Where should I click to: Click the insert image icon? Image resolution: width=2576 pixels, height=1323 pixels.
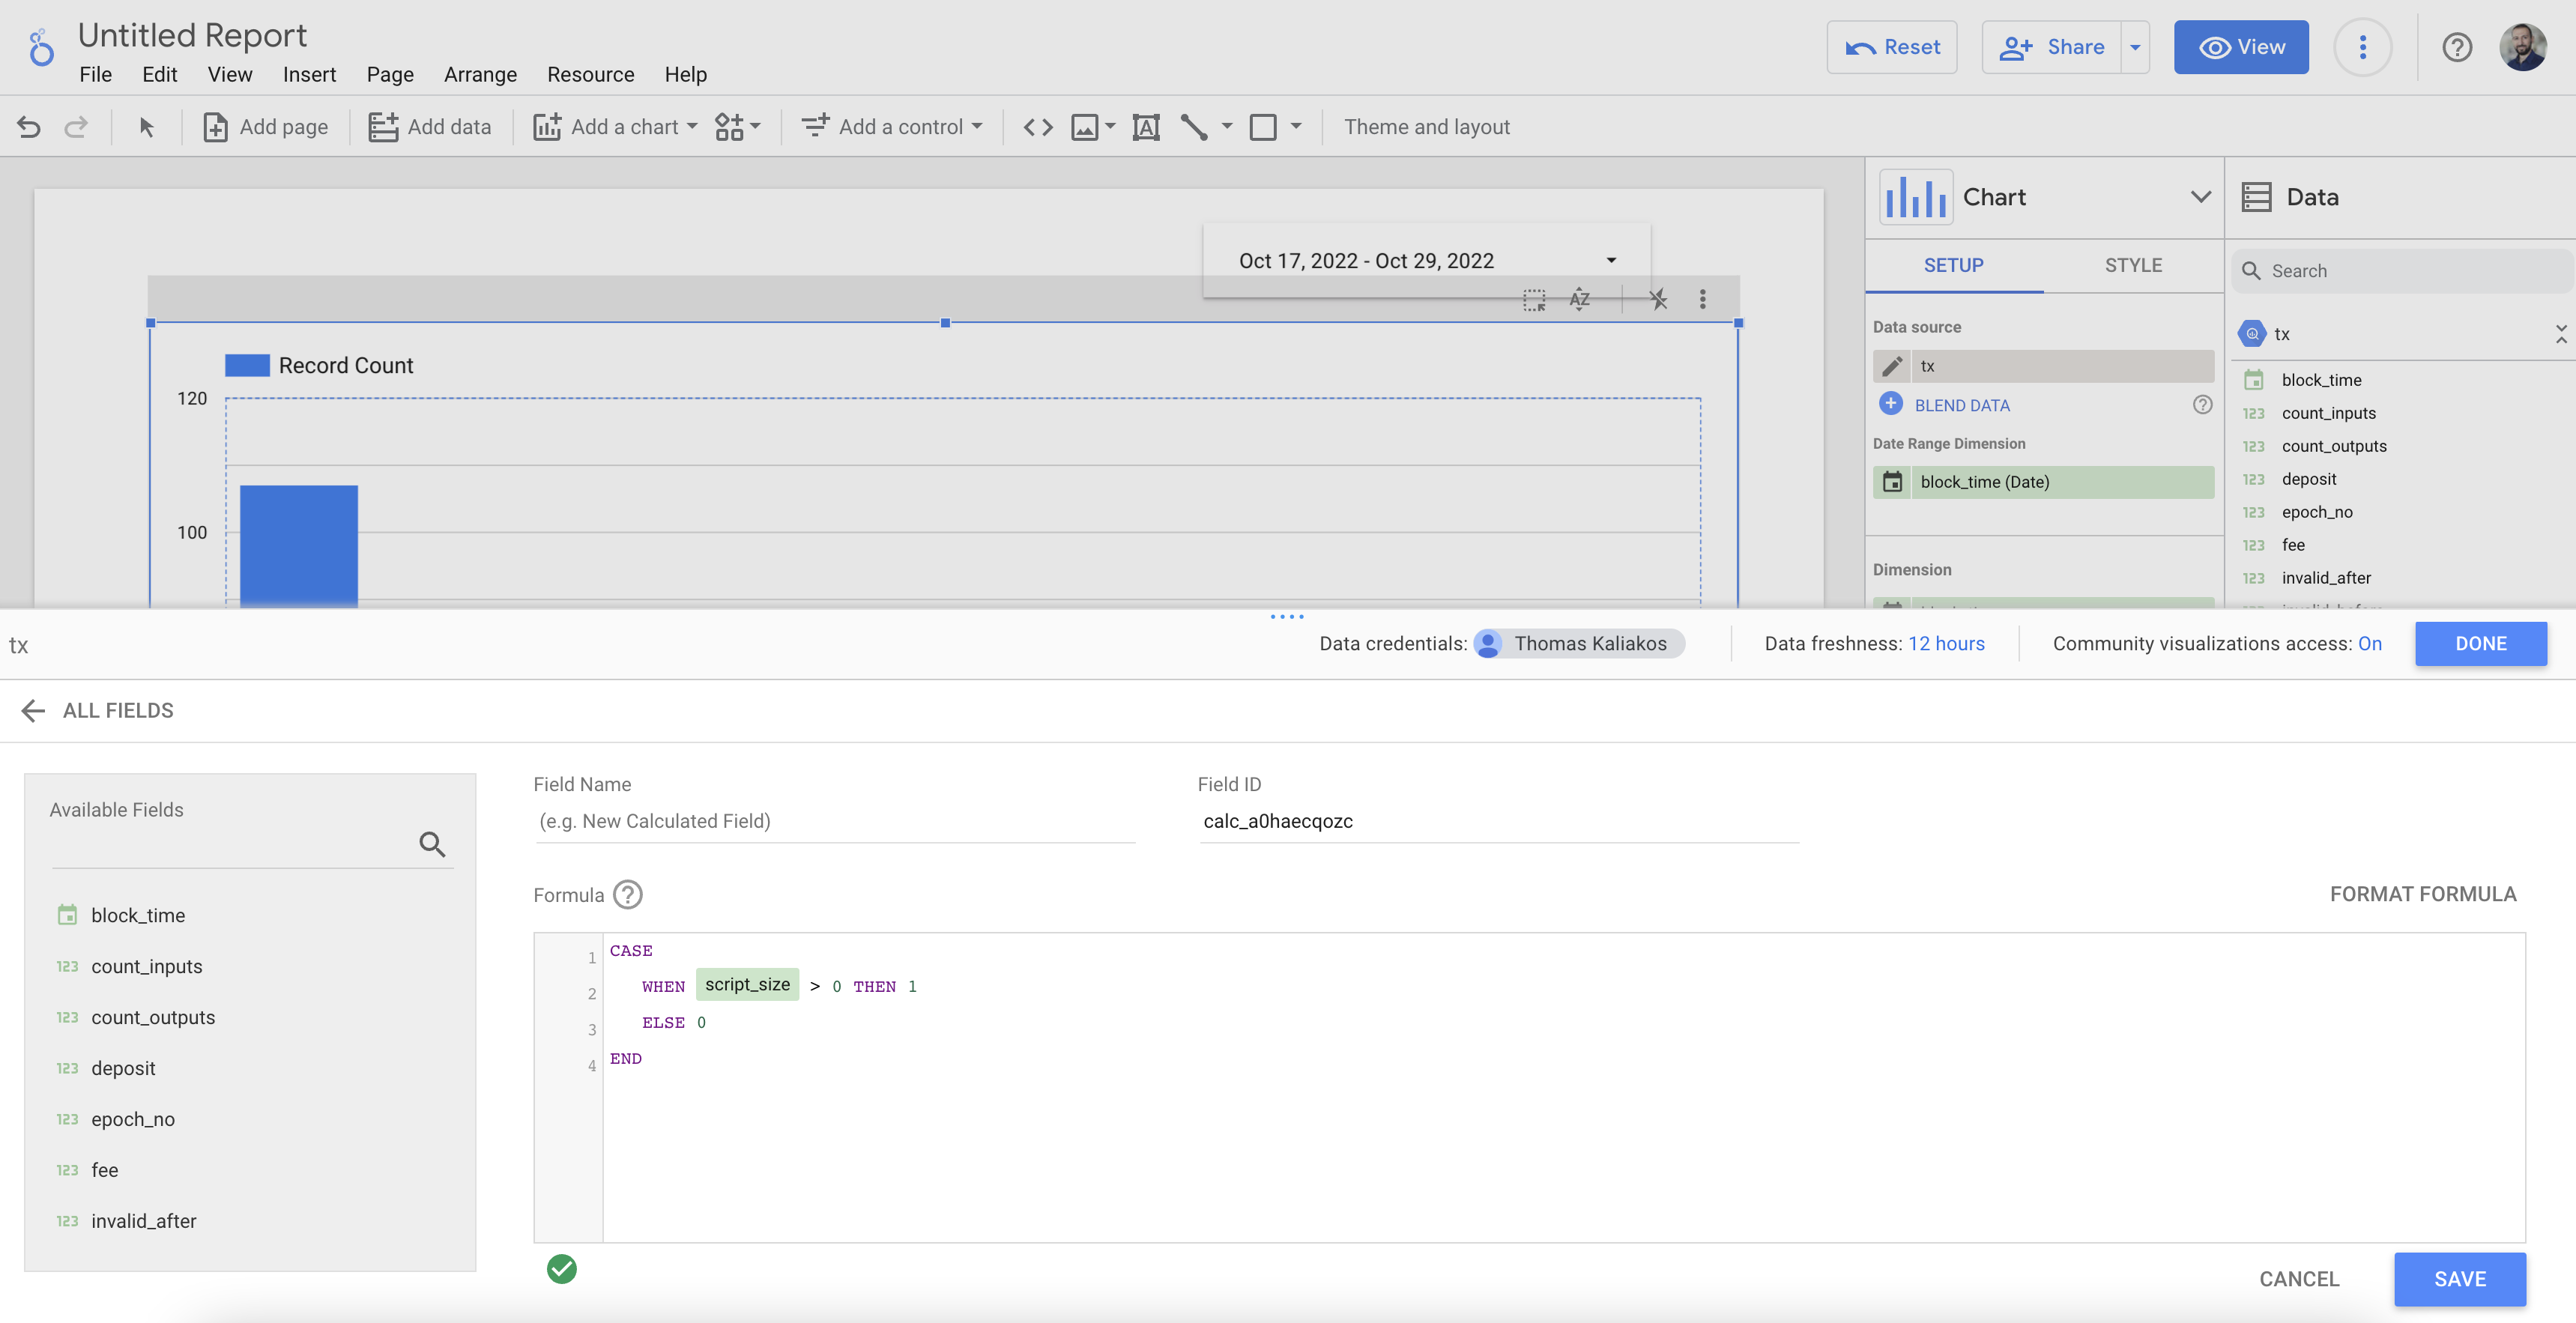pos(1085,127)
